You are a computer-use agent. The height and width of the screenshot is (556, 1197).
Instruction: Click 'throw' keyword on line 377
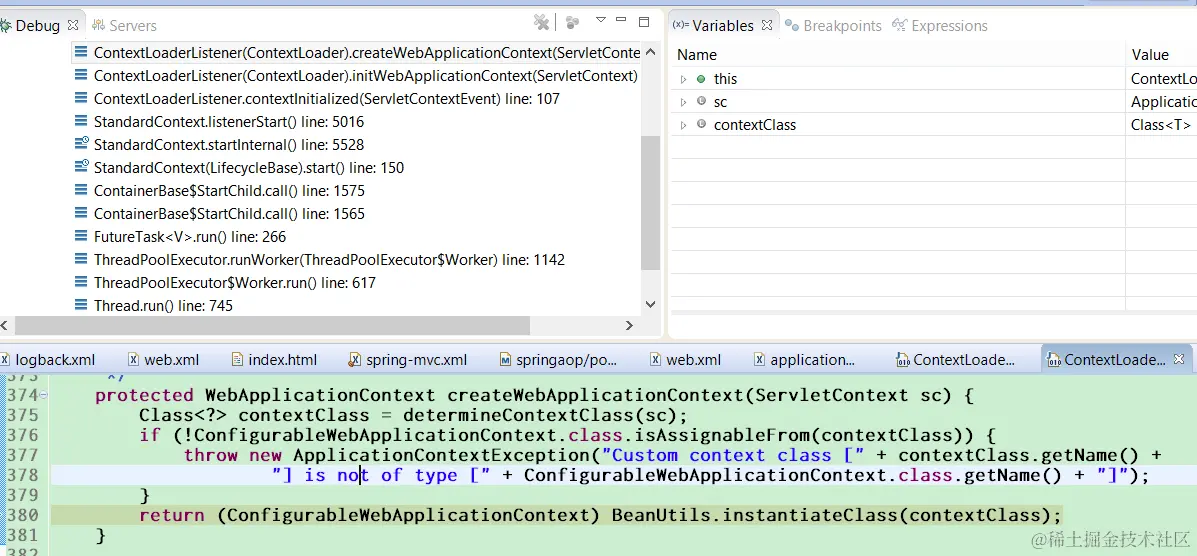(211, 456)
